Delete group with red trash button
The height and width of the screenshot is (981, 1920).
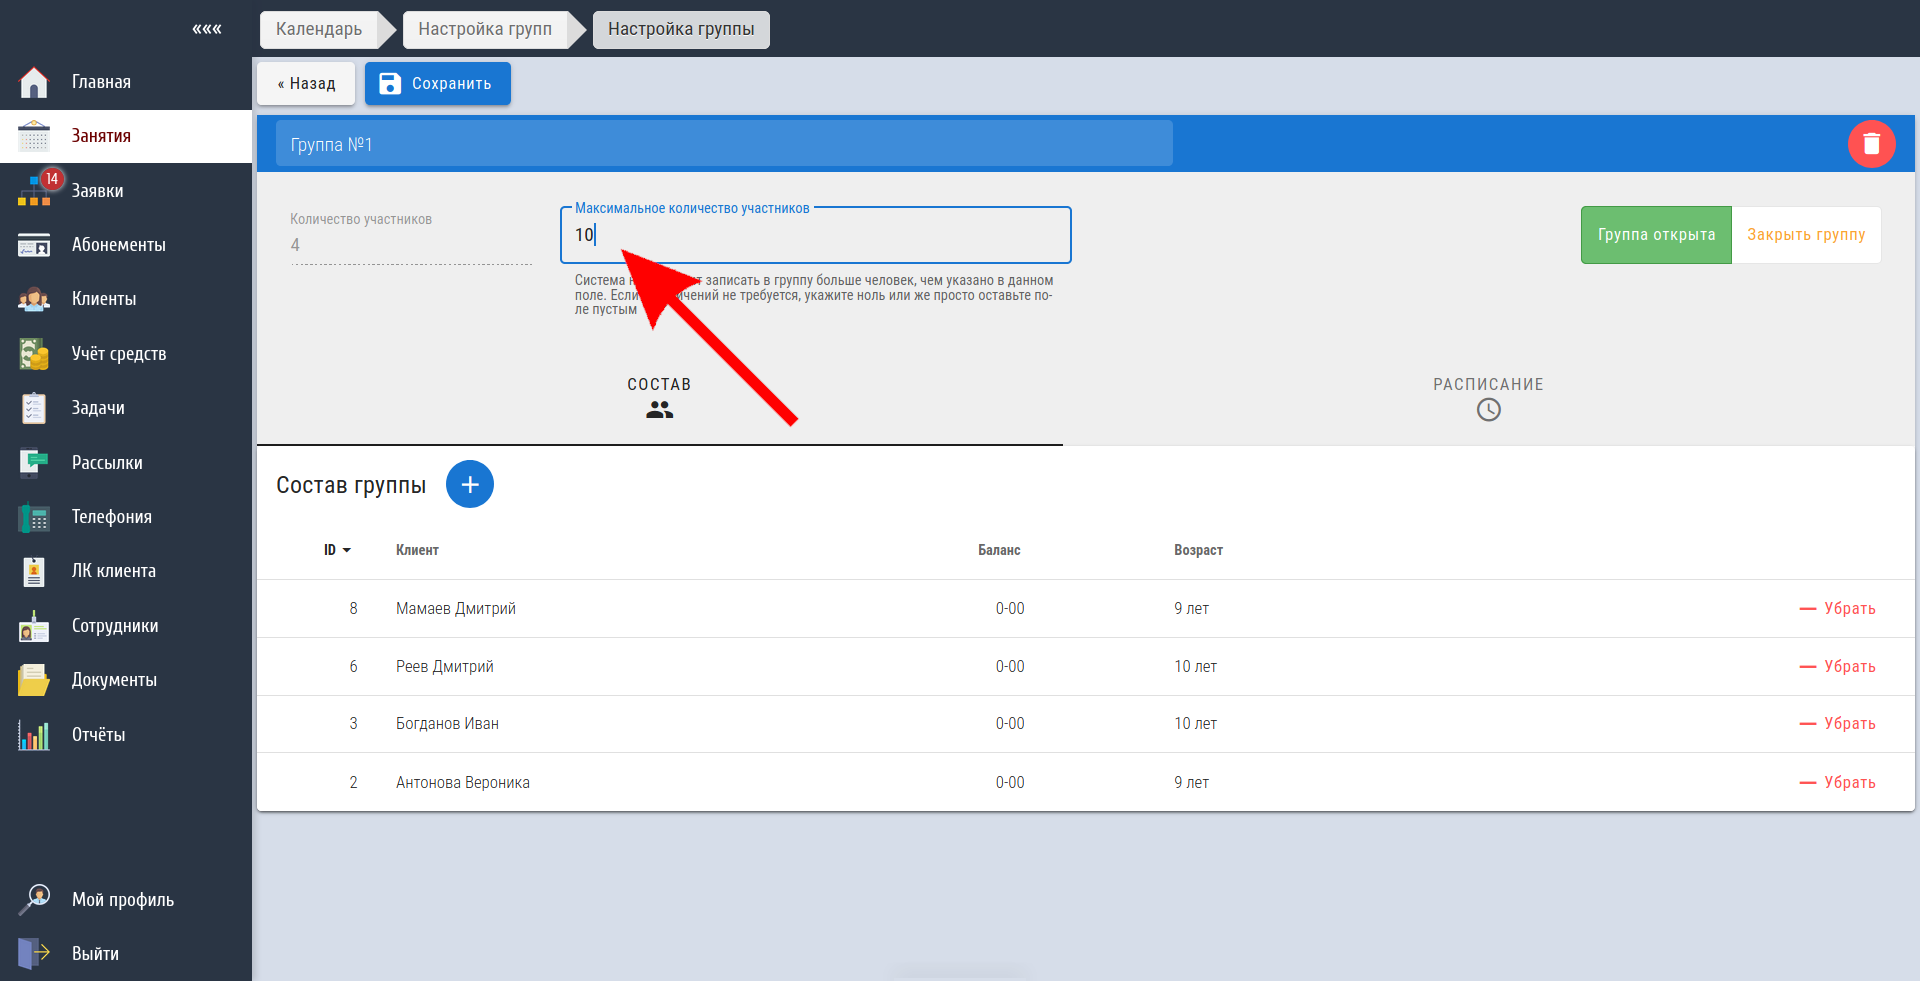[1871, 144]
